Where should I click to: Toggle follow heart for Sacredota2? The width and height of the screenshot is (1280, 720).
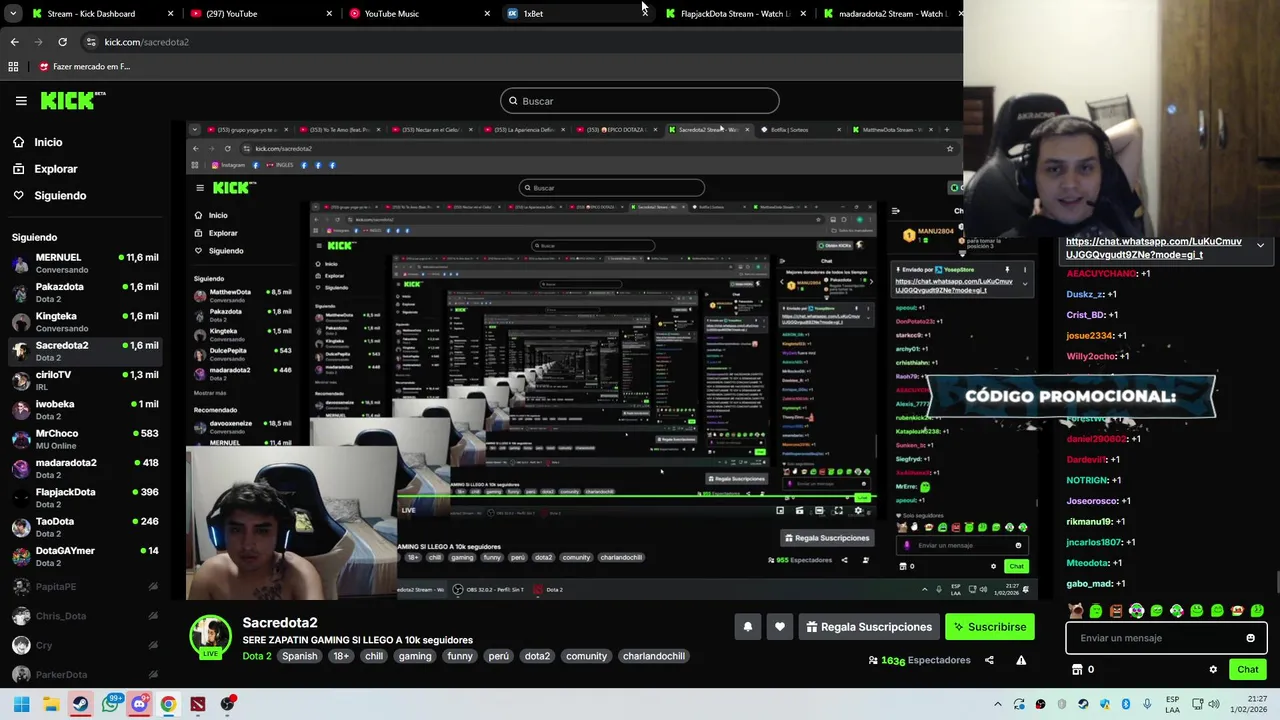pos(780,627)
